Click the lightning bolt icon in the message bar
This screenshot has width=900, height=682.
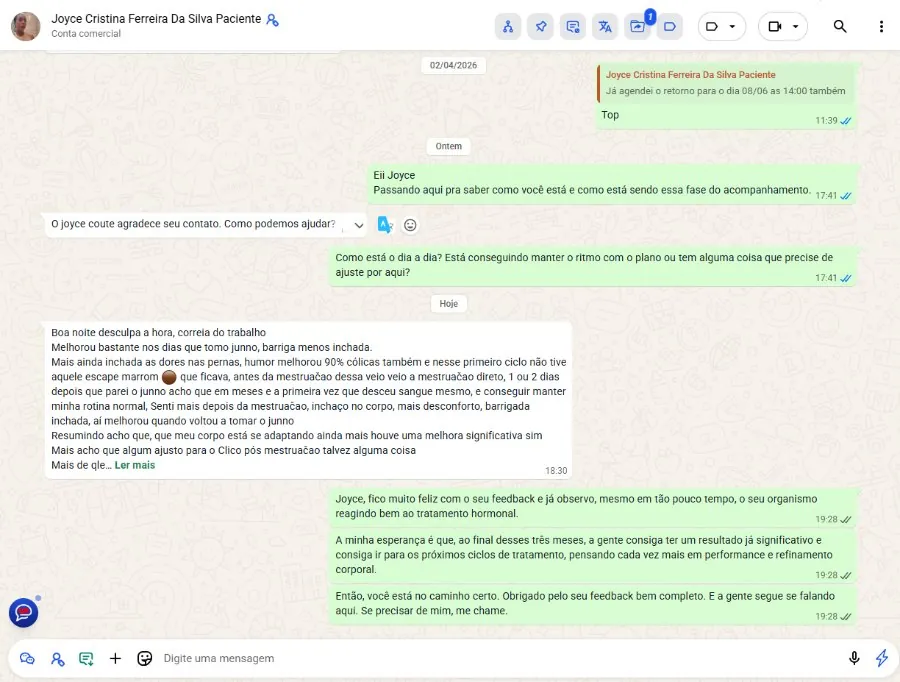(x=882, y=658)
